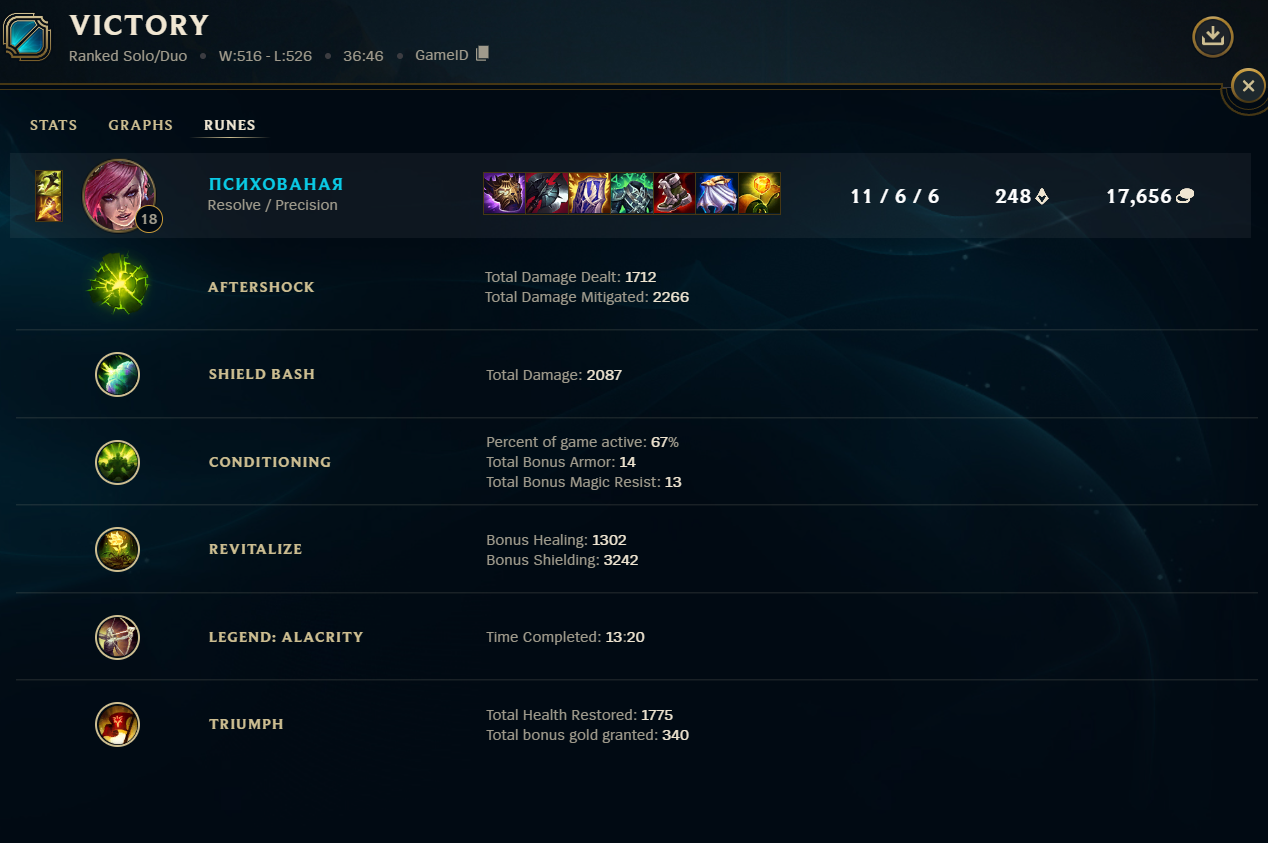The width and height of the screenshot is (1268, 843).
Task: Select the boots item icon
Action: tap(674, 194)
